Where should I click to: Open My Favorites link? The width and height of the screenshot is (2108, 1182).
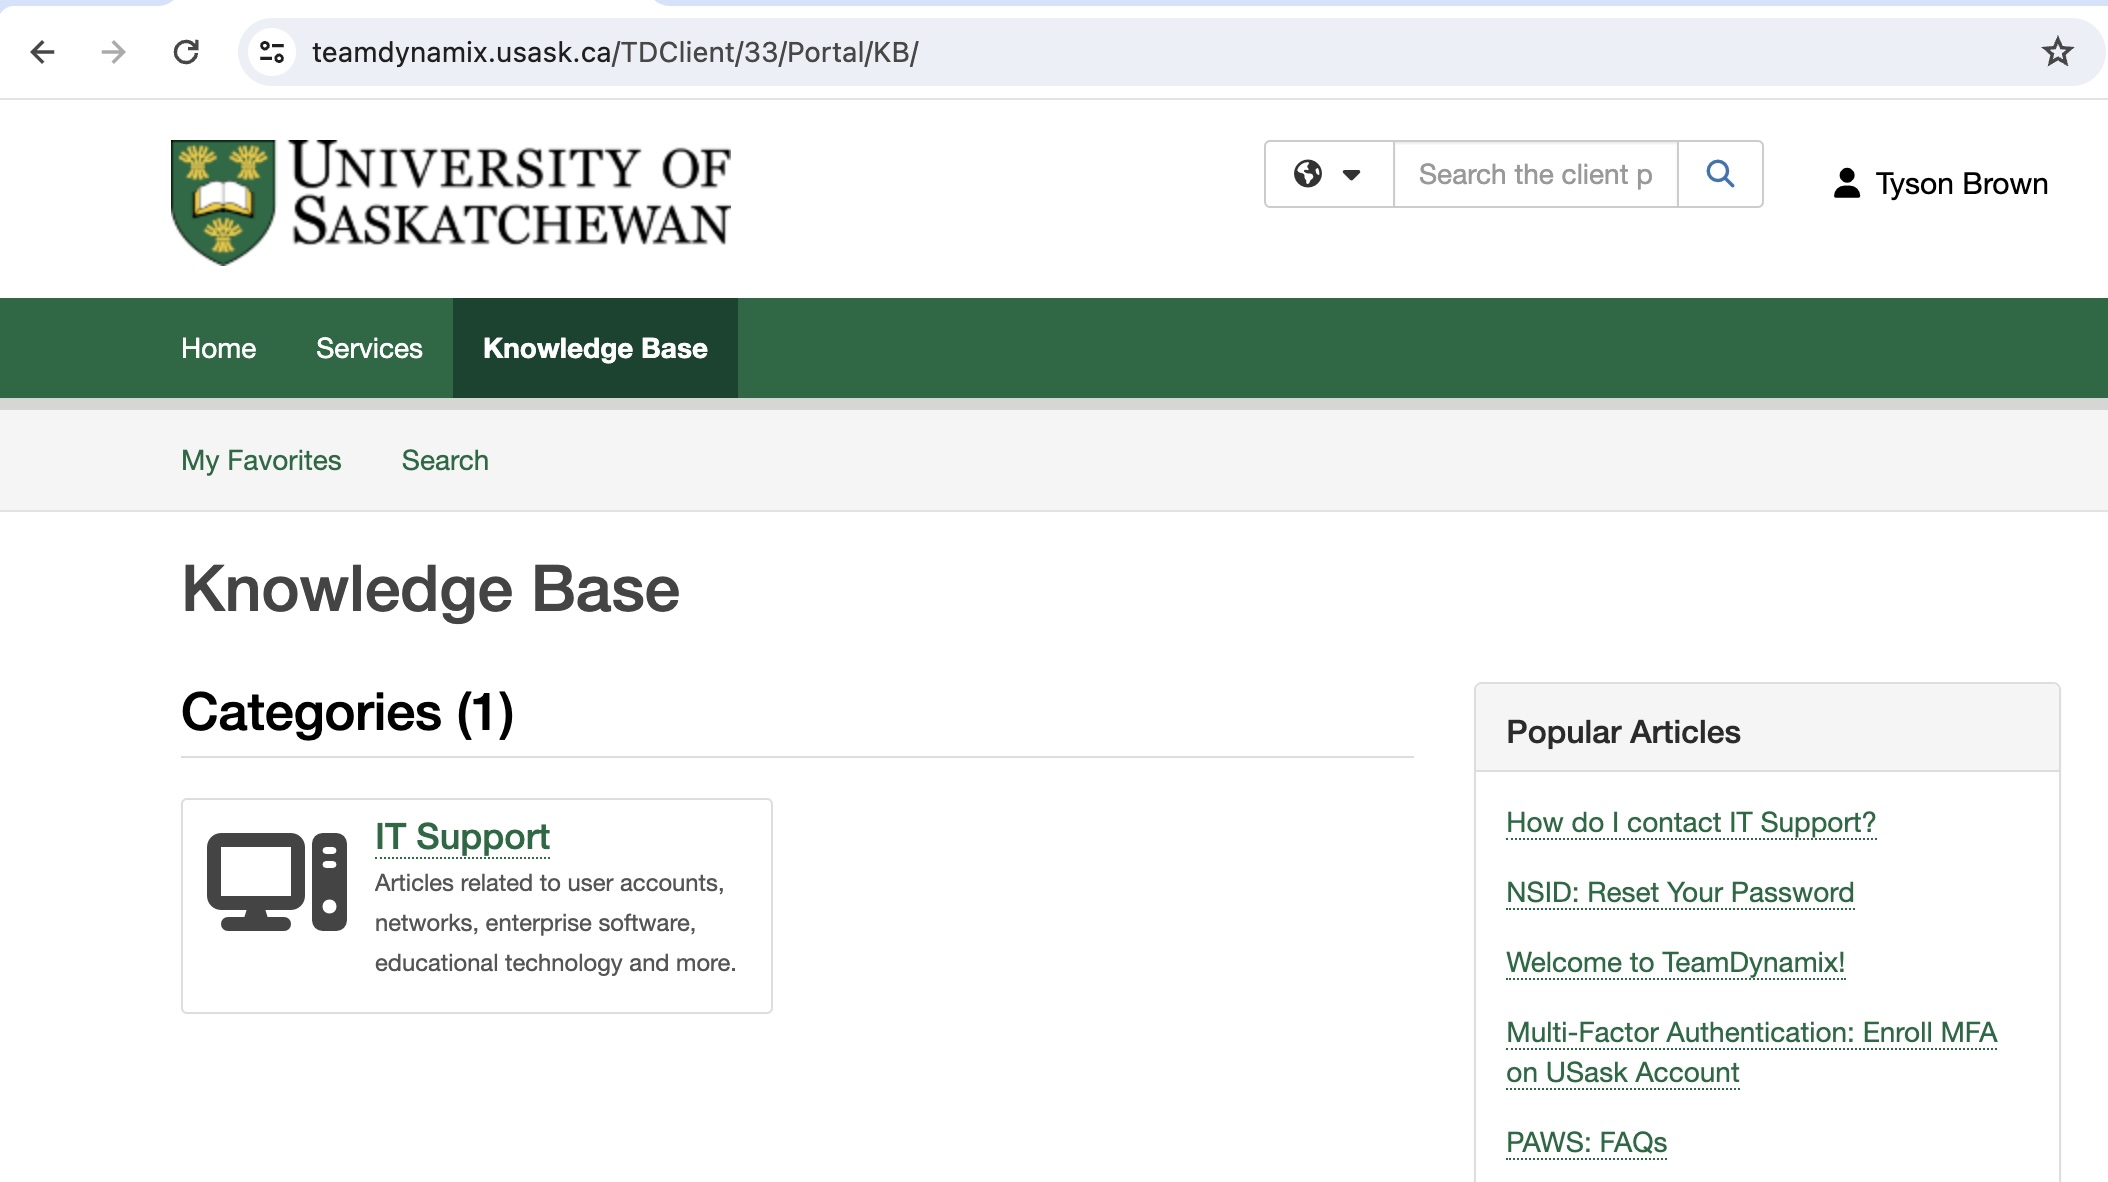point(261,460)
